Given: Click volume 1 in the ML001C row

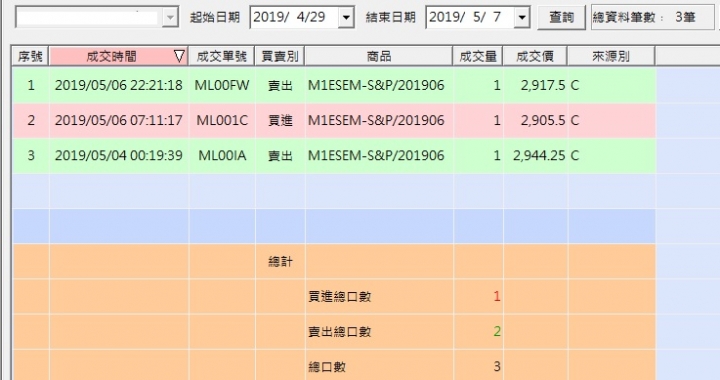Looking at the screenshot, I should [x=497, y=120].
